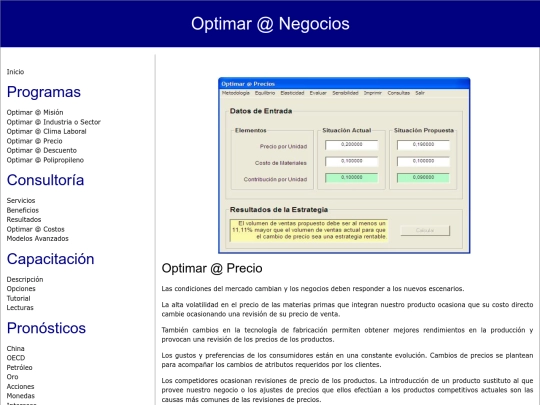Image resolution: width=540 pixels, height=405 pixels.
Task: Open Descripción under Capacitación
Action: pos(25,279)
